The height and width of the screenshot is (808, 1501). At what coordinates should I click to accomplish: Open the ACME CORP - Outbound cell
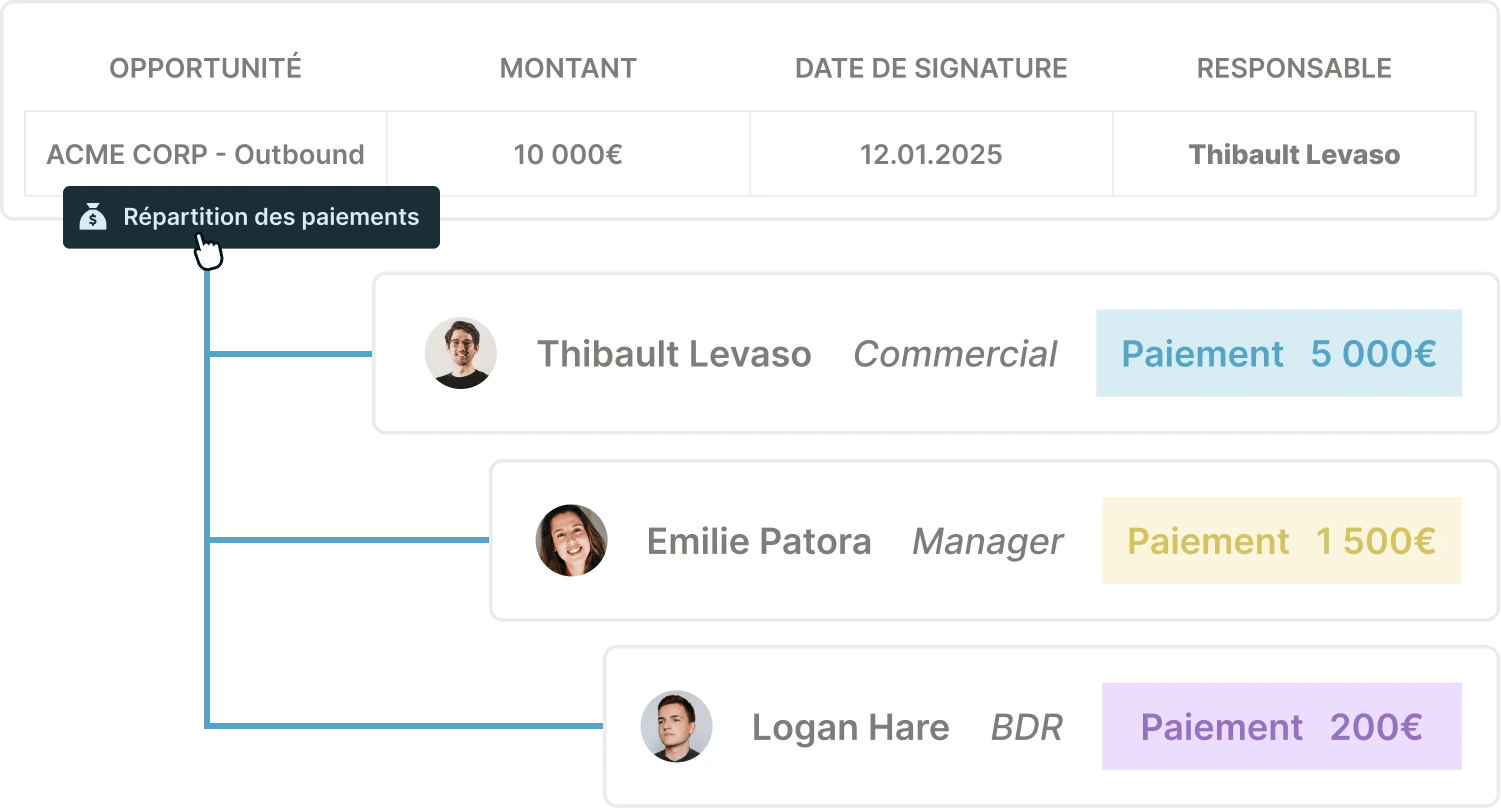206,154
